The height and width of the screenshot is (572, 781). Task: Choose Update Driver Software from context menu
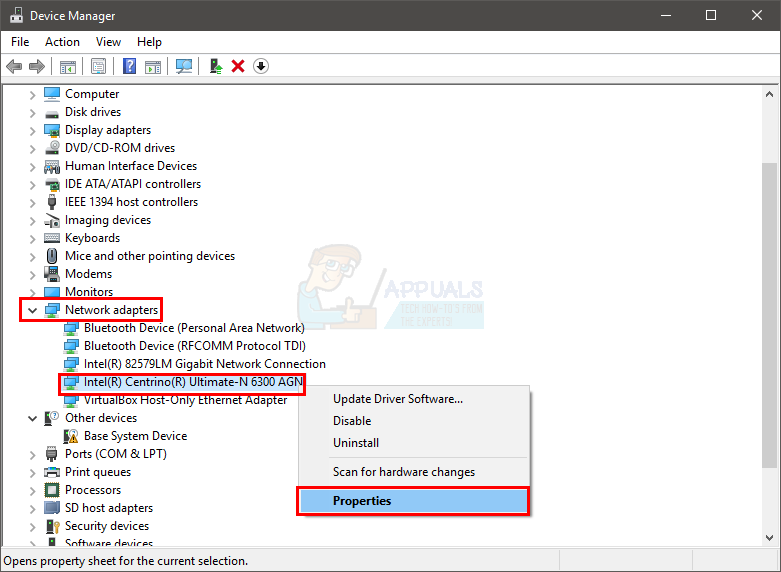tap(414, 399)
